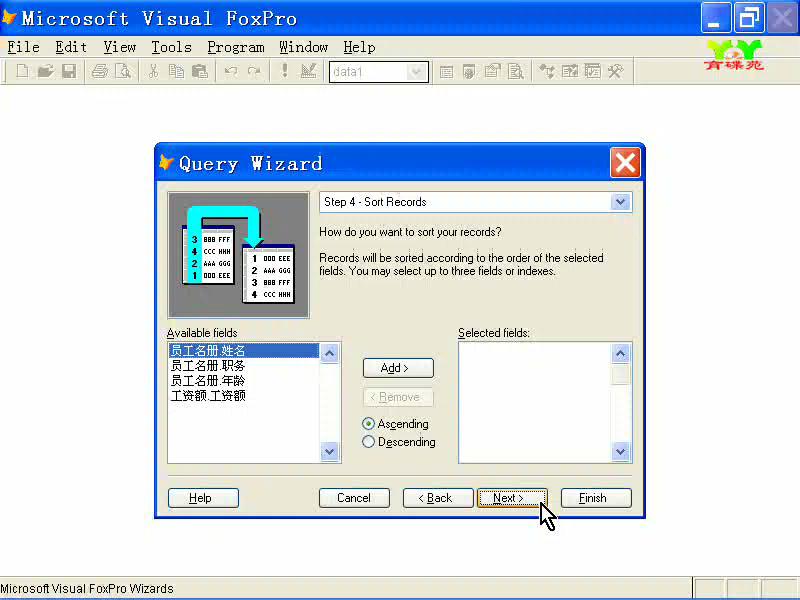Click the Toolbox hammer-and-wrench icon
800x600 pixels.
click(x=616, y=71)
